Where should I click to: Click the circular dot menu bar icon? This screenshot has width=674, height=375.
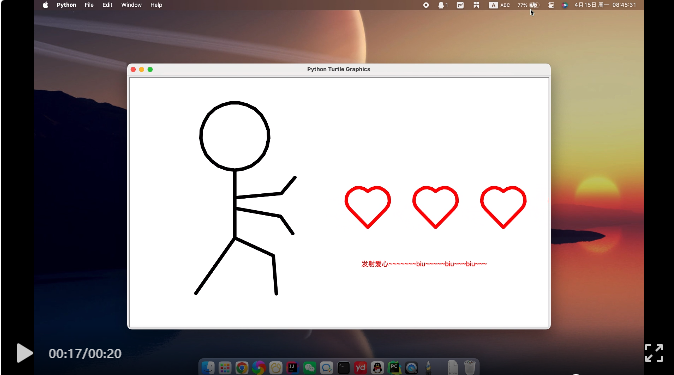pyautogui.click(x=426, y=5)
